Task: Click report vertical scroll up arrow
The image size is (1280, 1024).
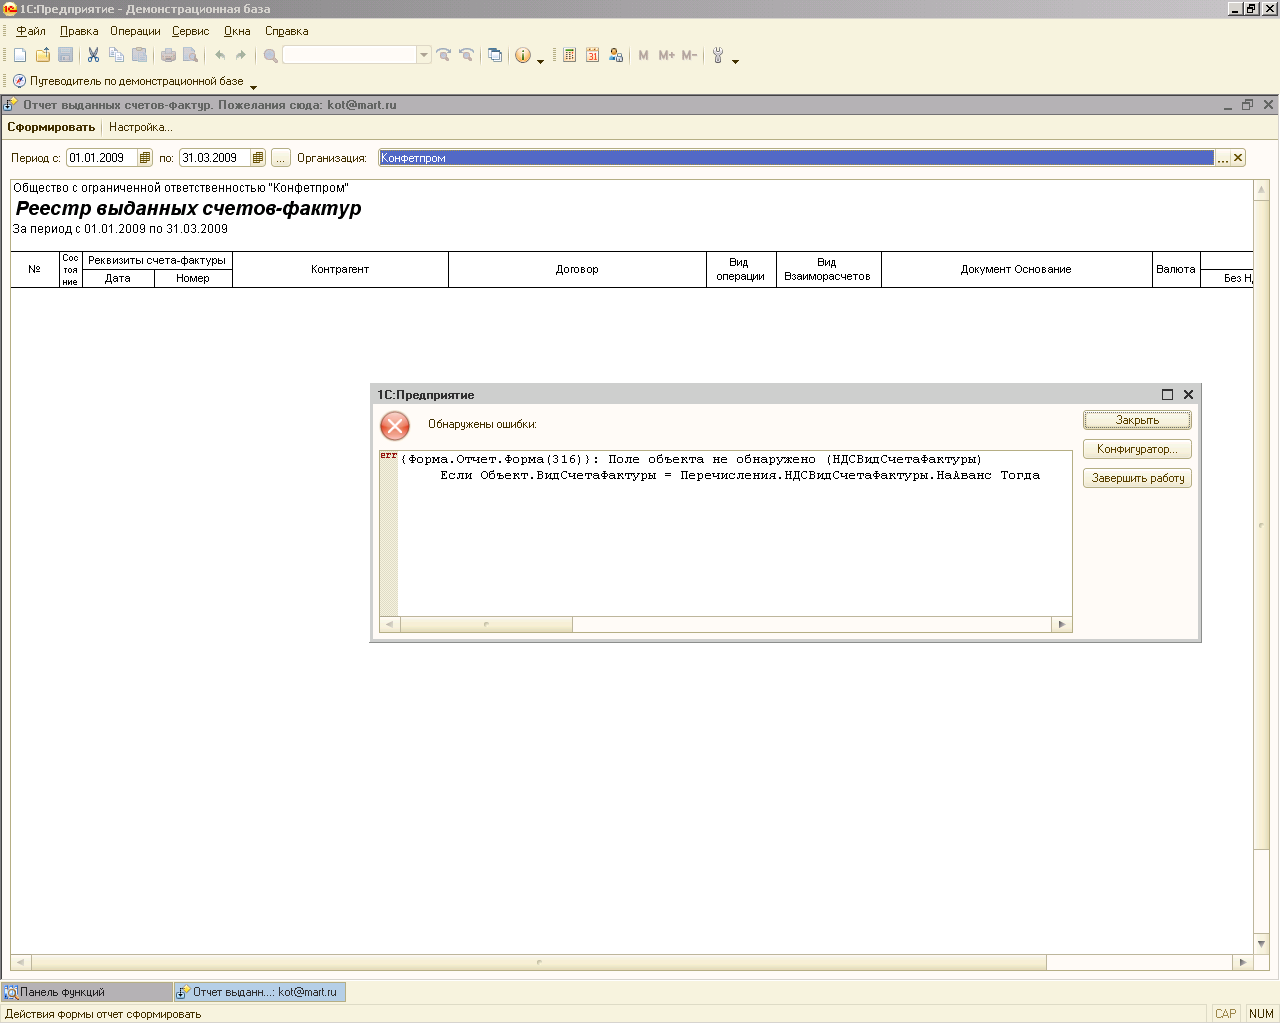Action: (x=1261, y=189)
